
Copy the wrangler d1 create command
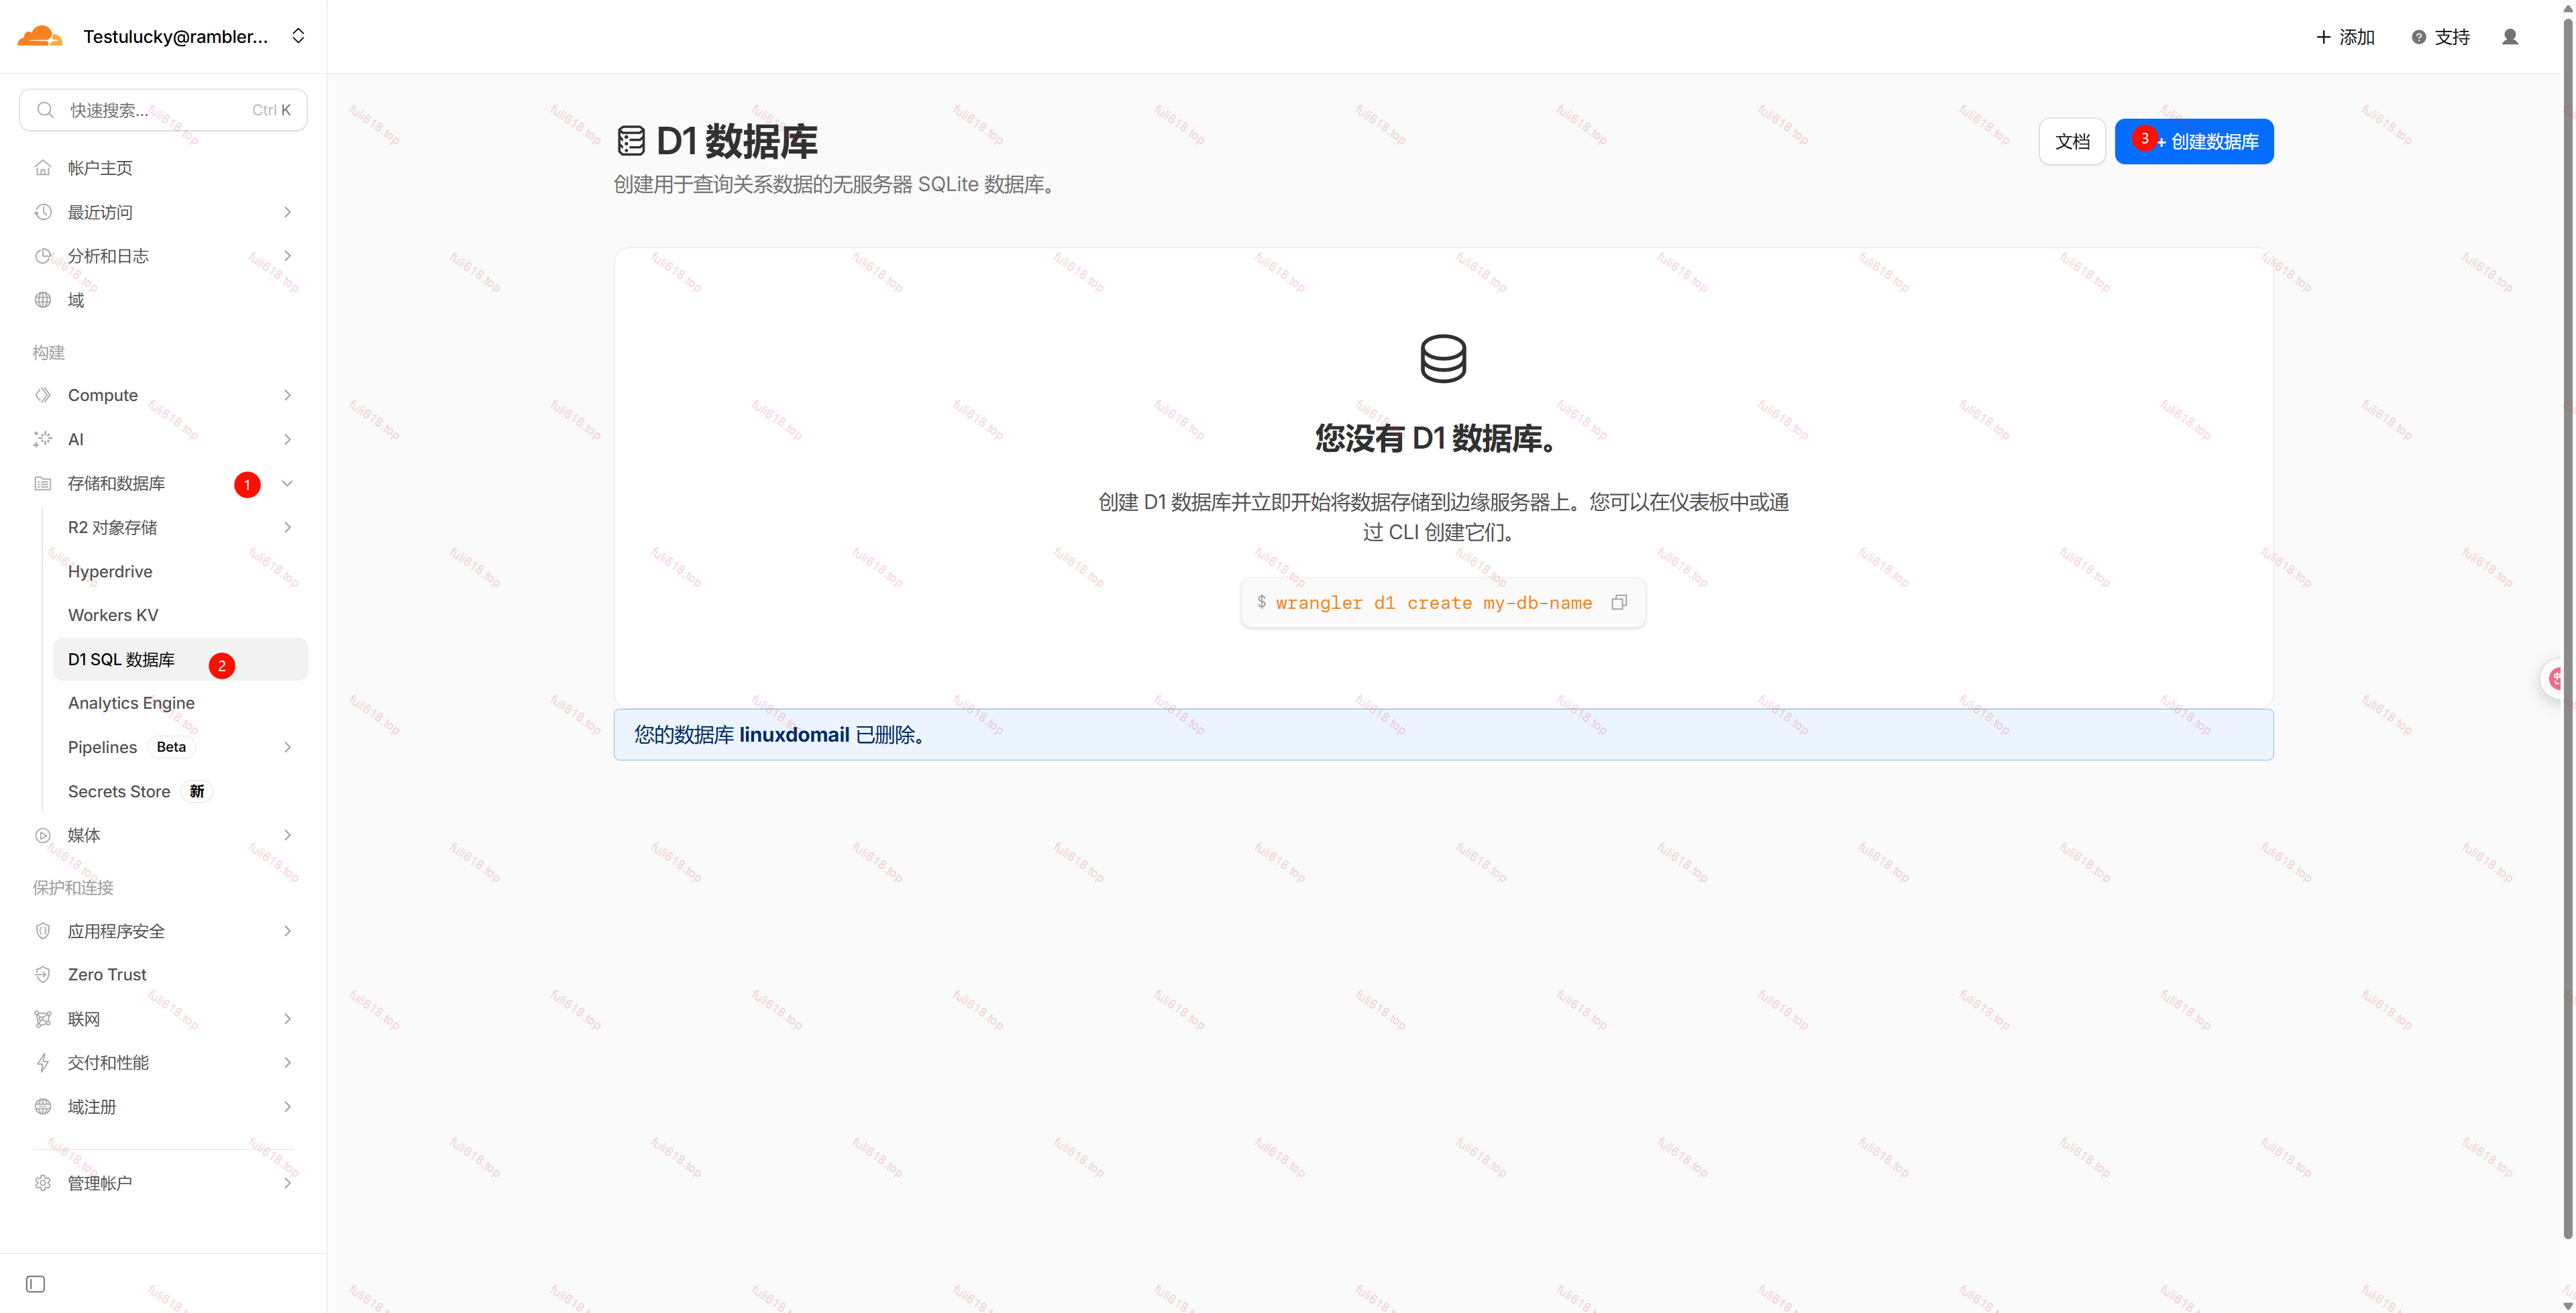point(1619,602)
